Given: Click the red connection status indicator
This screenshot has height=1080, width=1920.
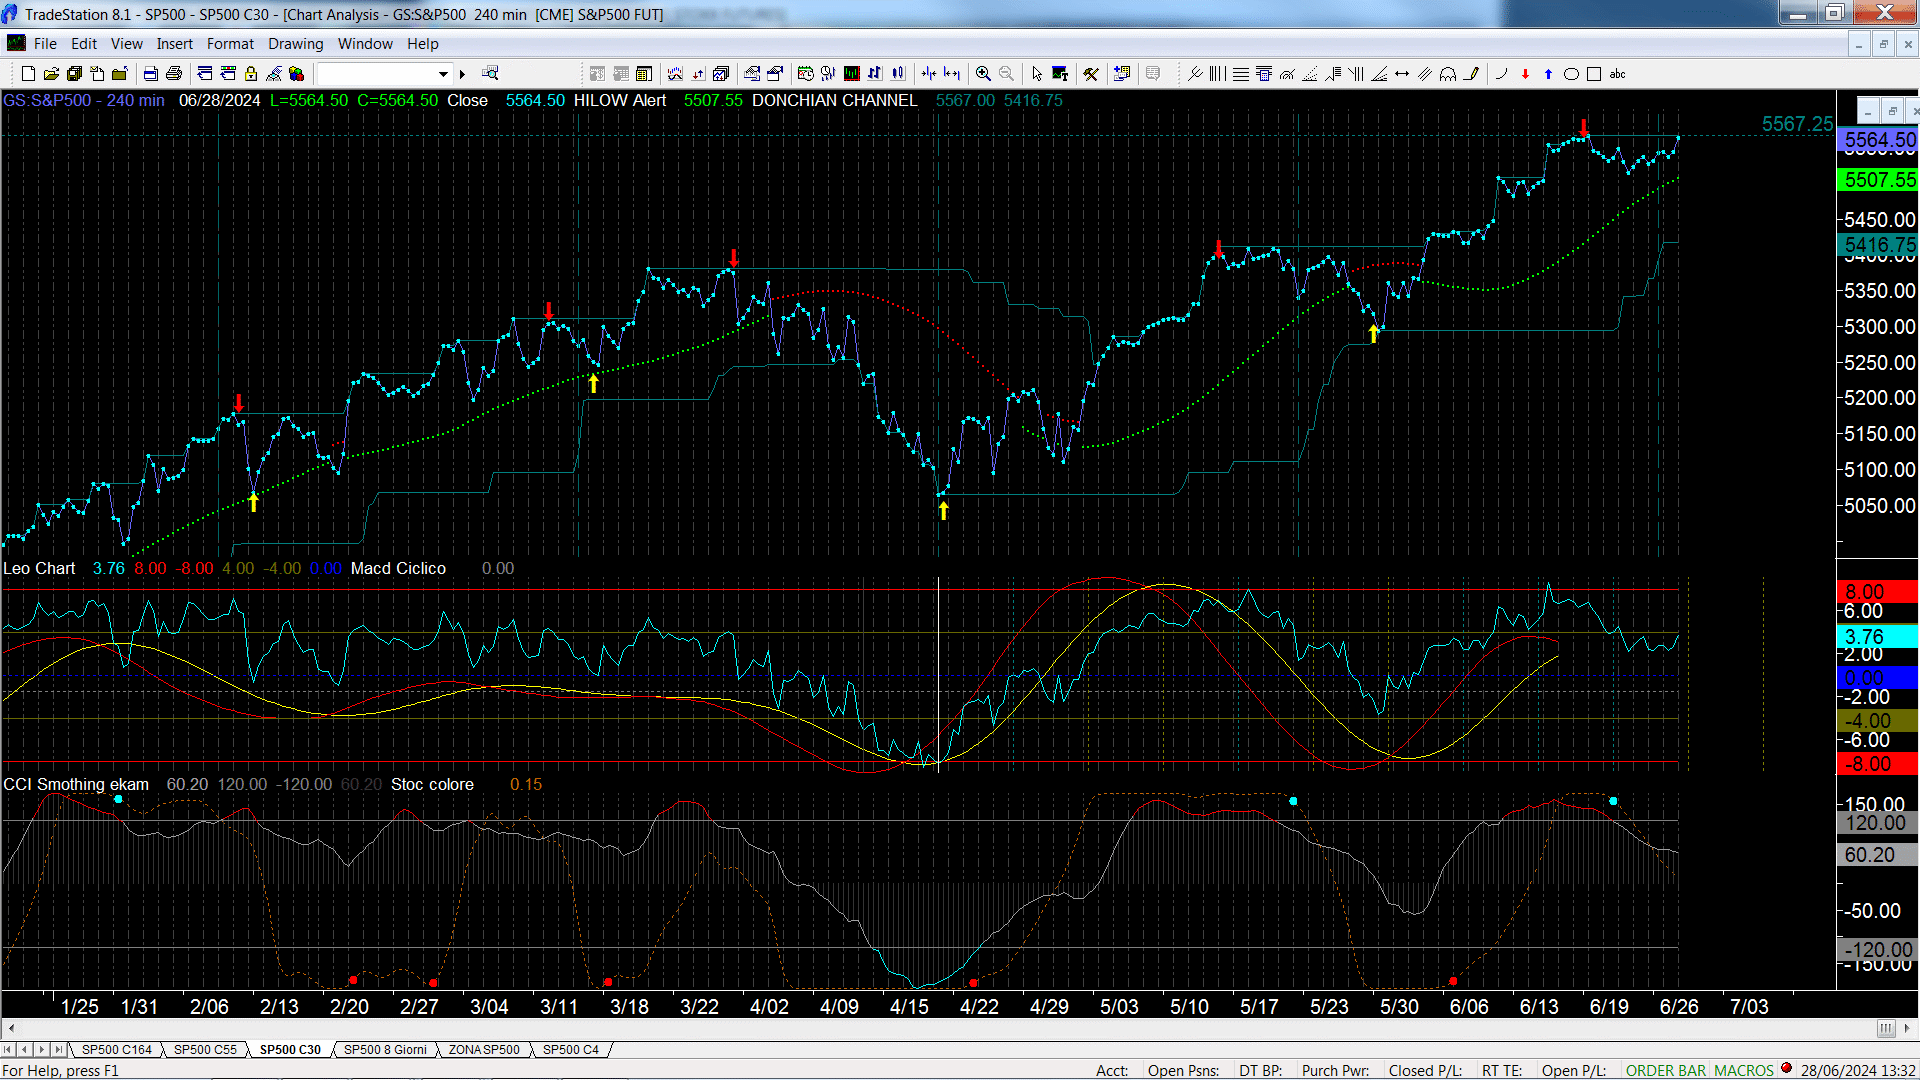Looking at the screenshot, I should pos(1786,1068).
